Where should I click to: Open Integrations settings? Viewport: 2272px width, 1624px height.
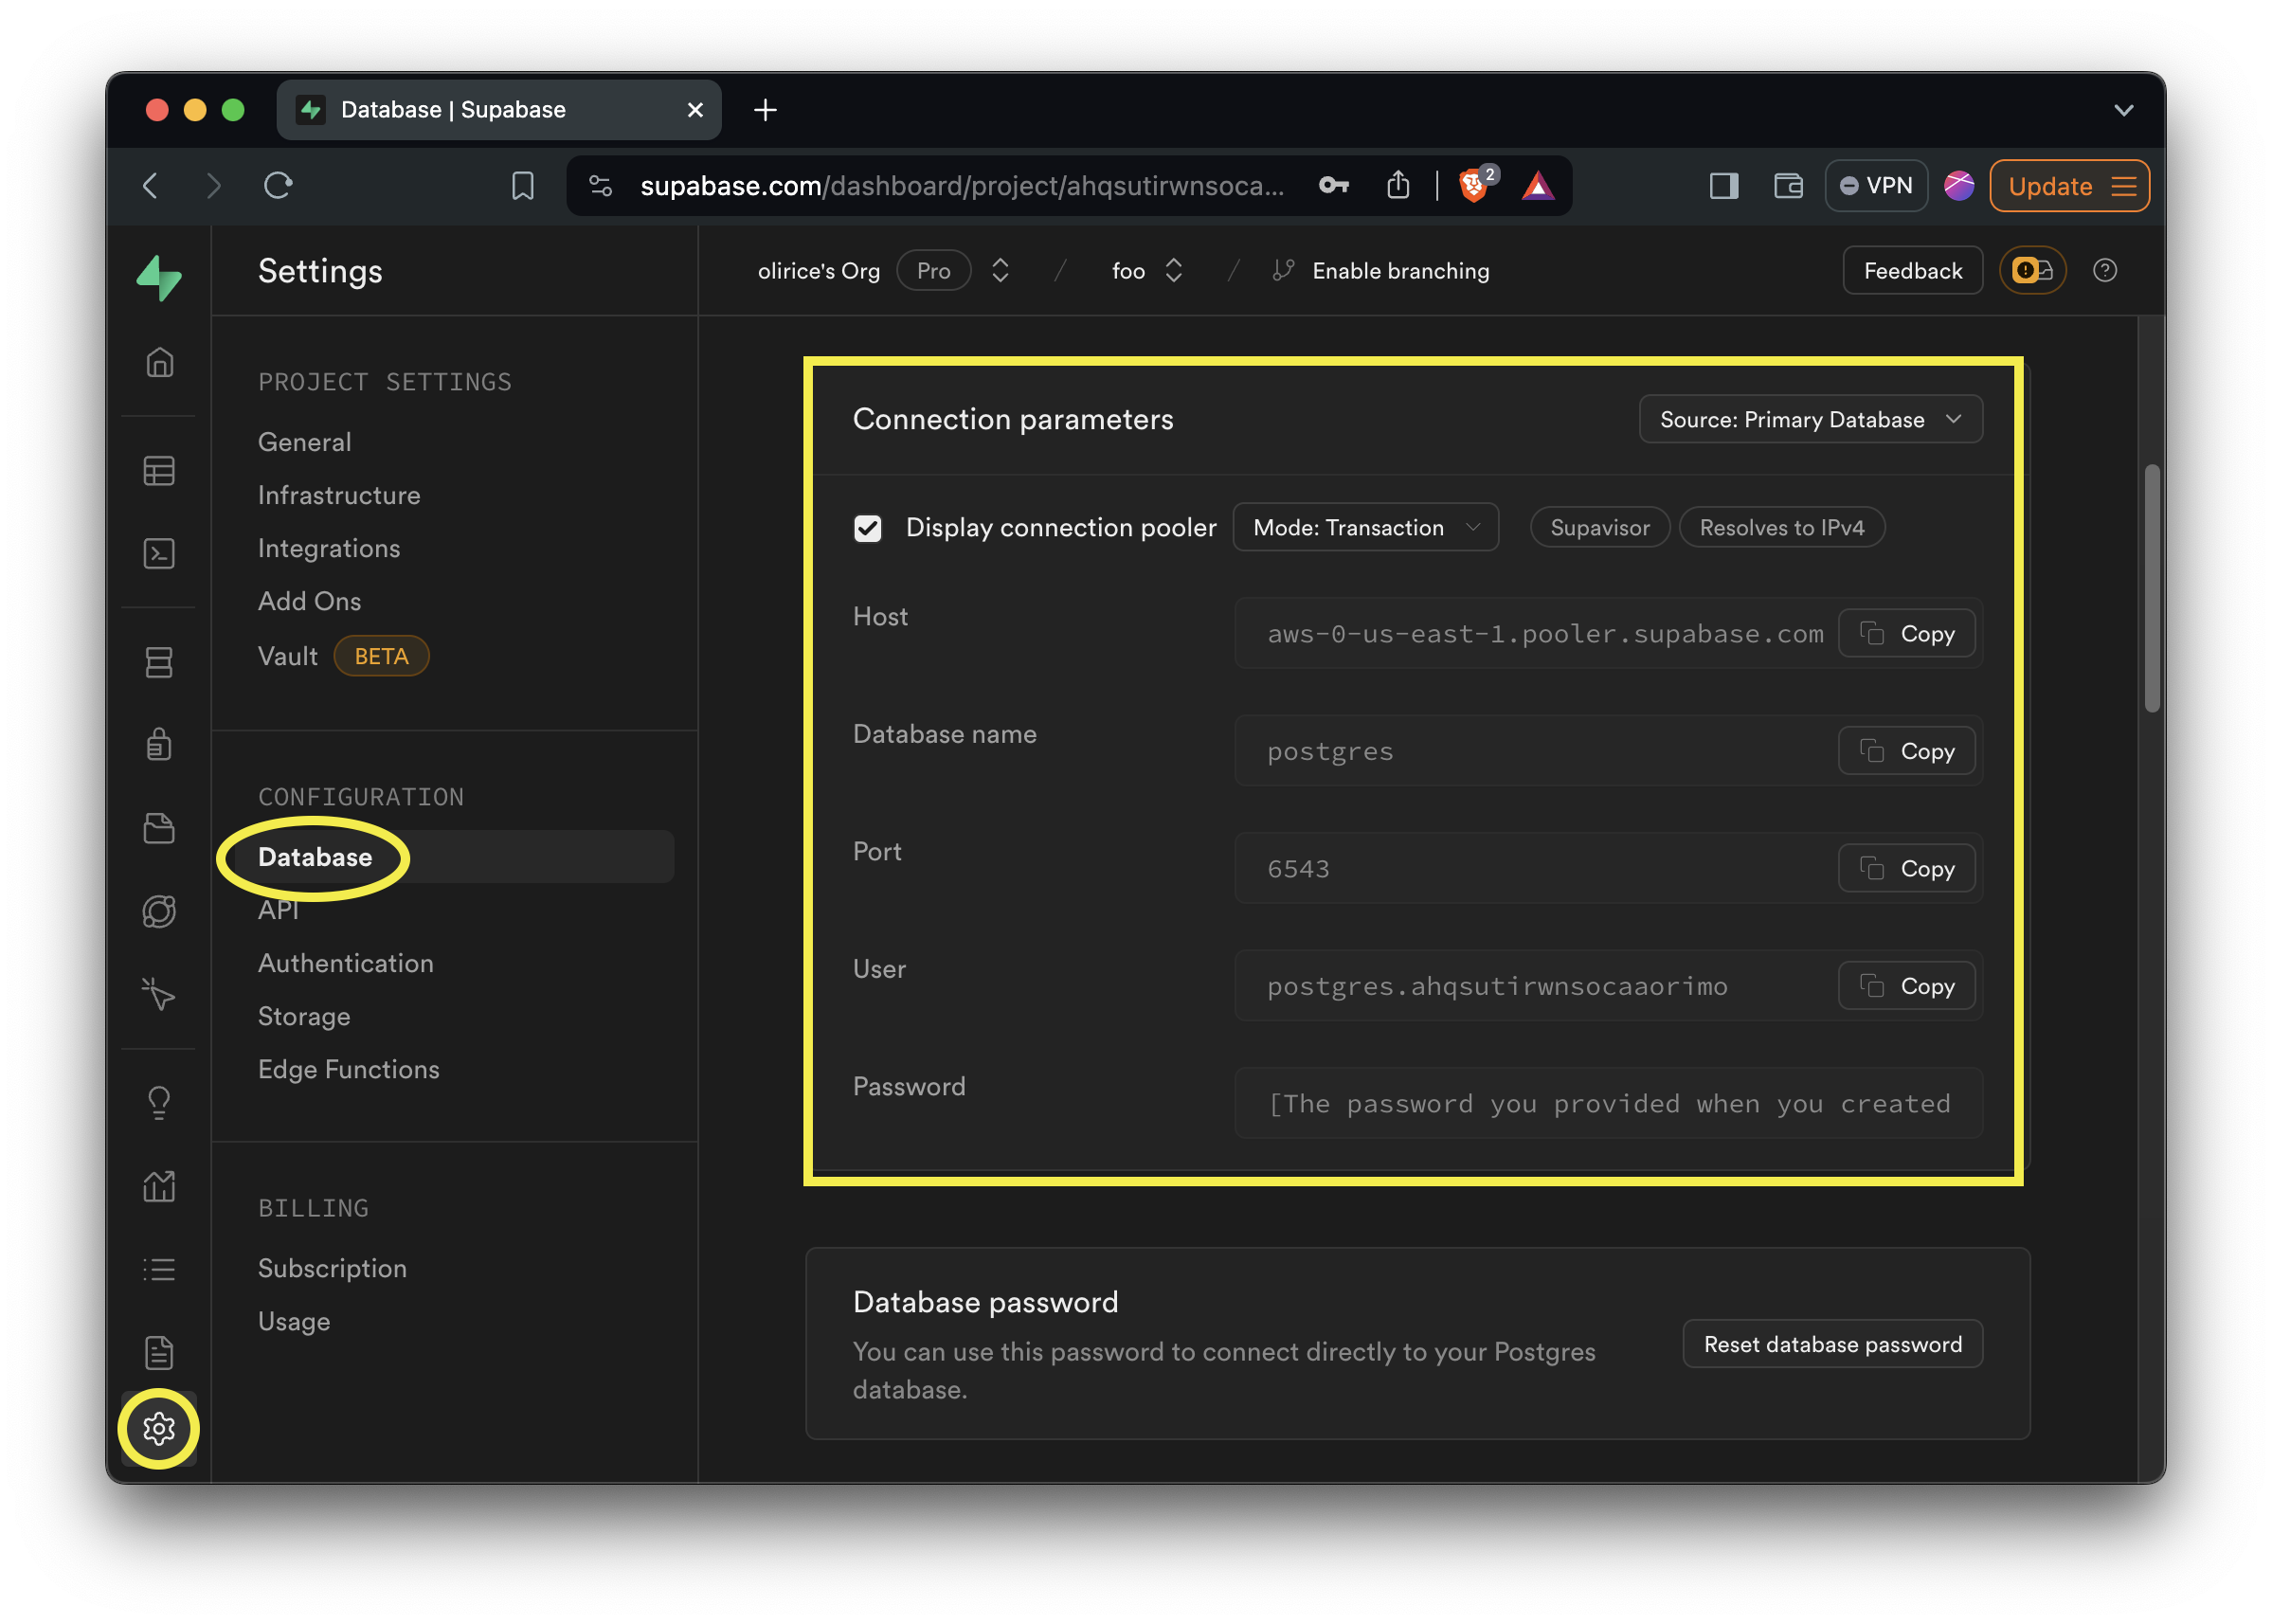click(329, 548)
